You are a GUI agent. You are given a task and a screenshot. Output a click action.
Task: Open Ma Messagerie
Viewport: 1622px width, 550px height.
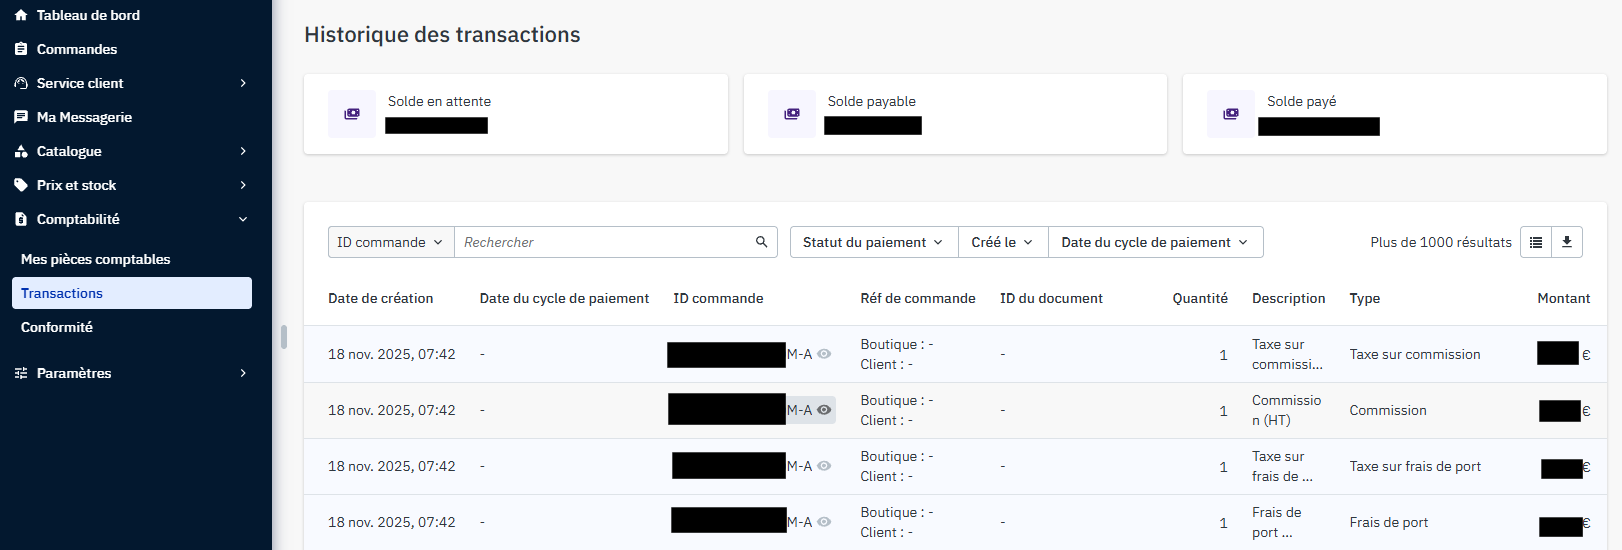(x=84, y=117)
